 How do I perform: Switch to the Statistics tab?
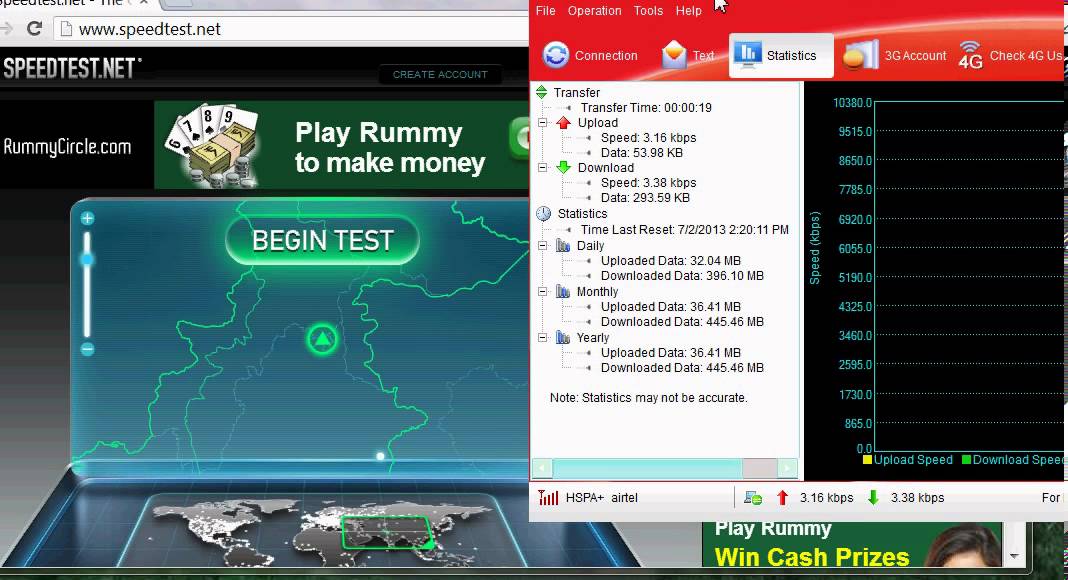coord(781,55)
